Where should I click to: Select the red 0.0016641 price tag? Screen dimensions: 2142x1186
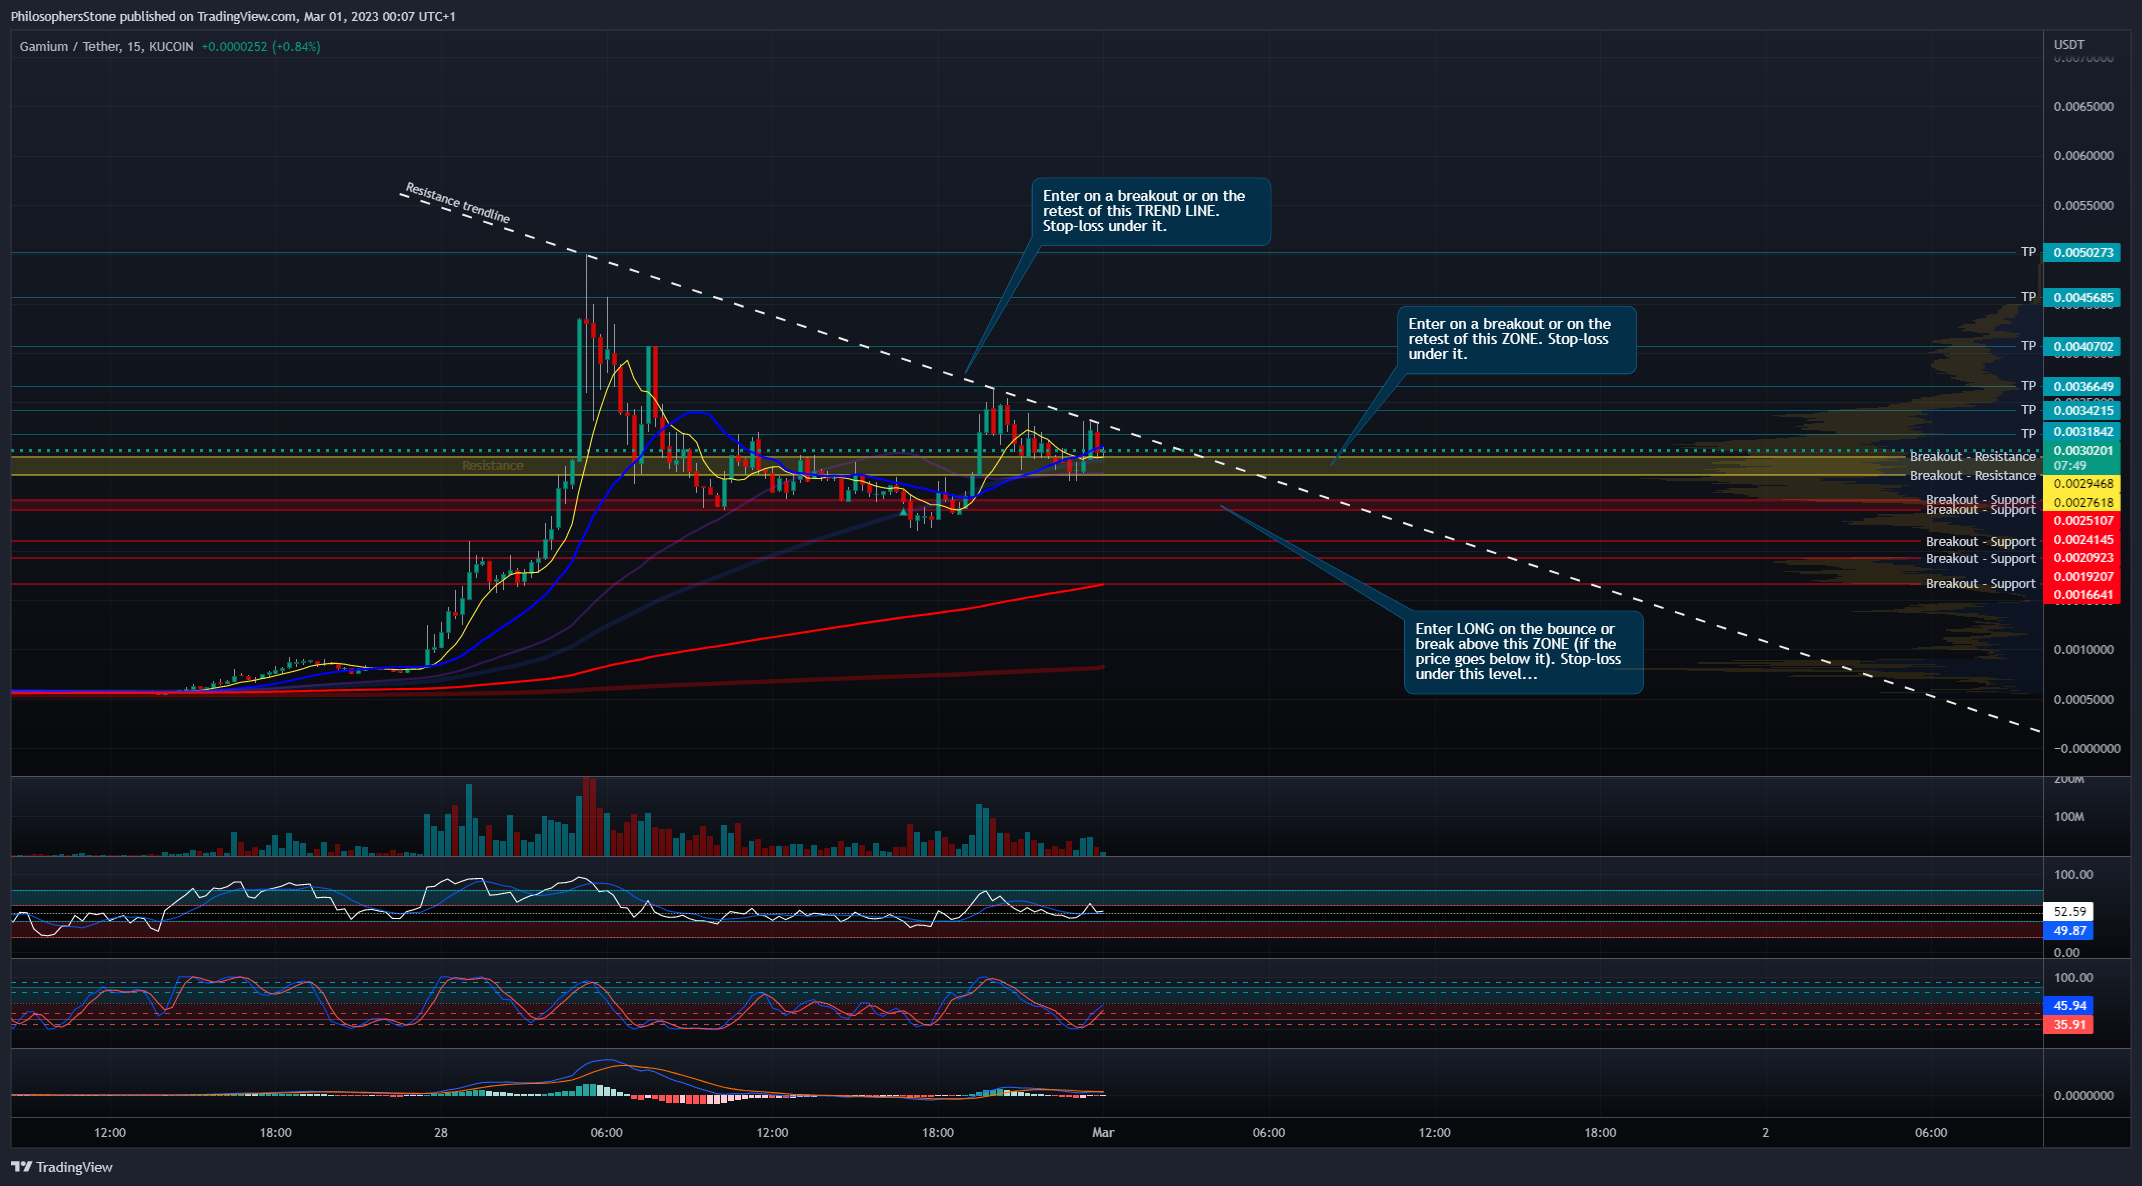click(2083, 595)
